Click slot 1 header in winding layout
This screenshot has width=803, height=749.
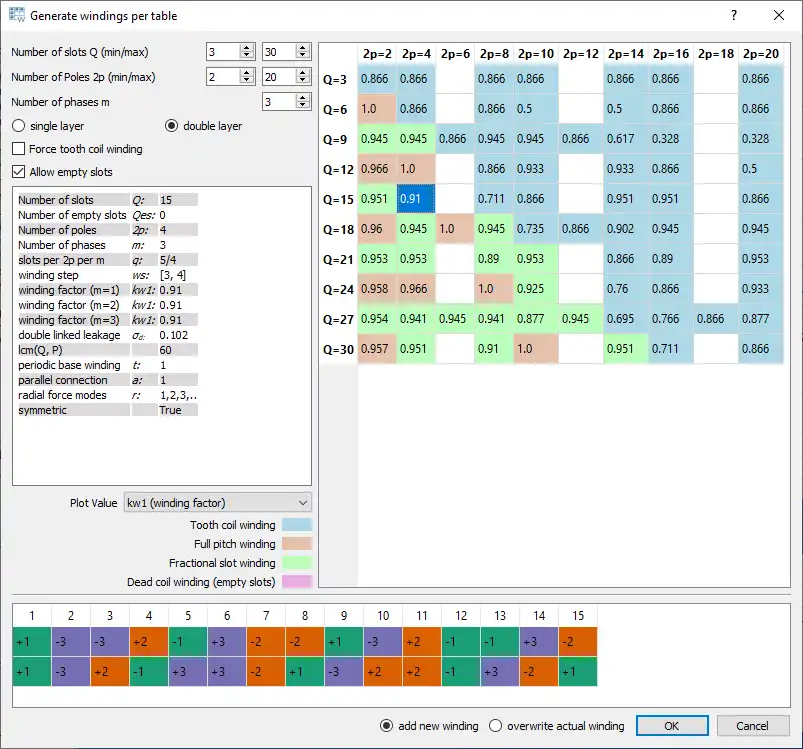[32, 615]
